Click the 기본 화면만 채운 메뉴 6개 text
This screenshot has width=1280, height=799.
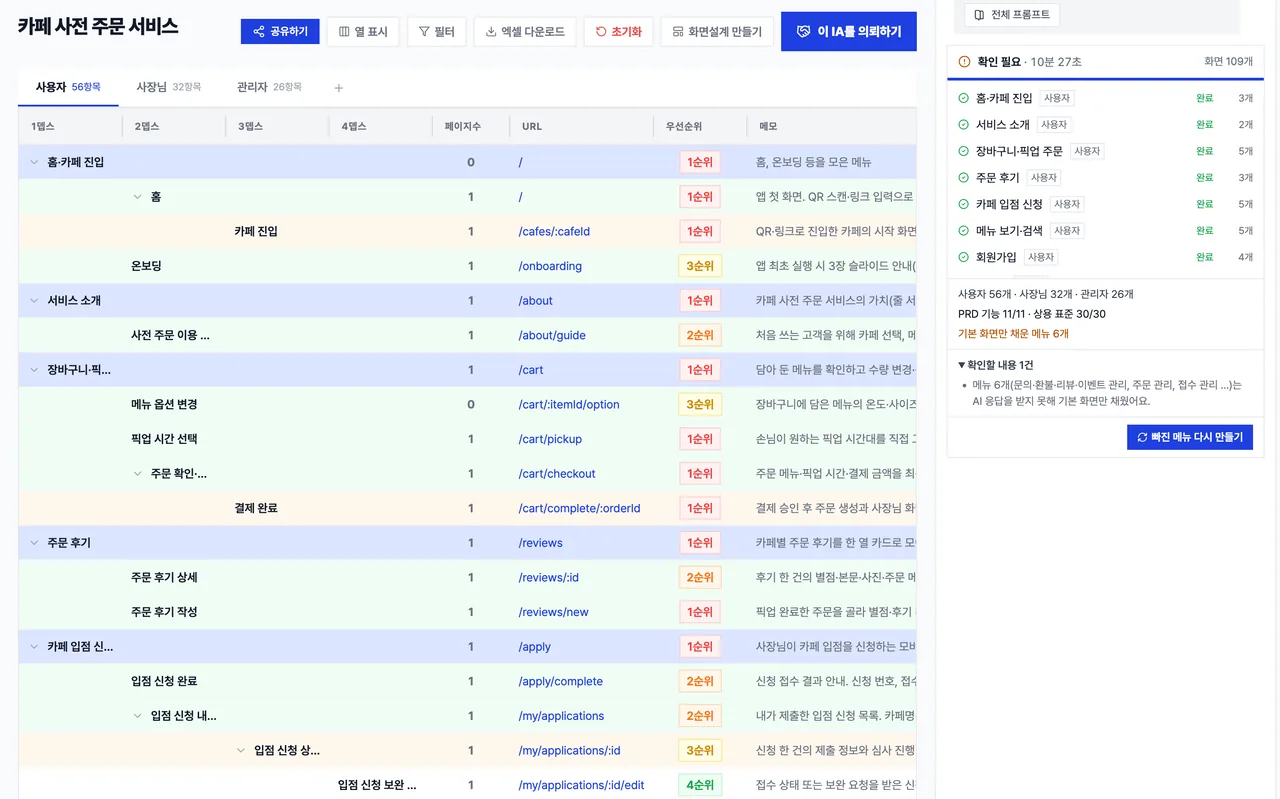click(x=1013, y=334)
